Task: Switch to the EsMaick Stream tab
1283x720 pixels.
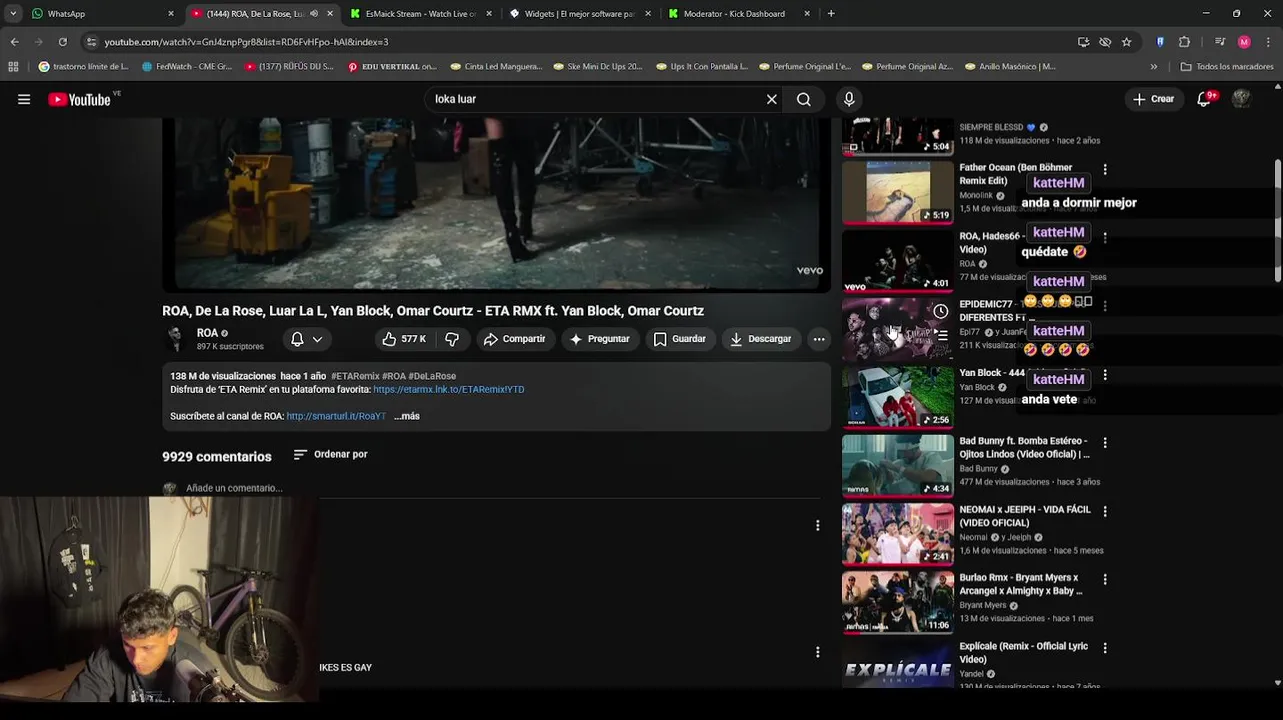Action: click(421, 14)
